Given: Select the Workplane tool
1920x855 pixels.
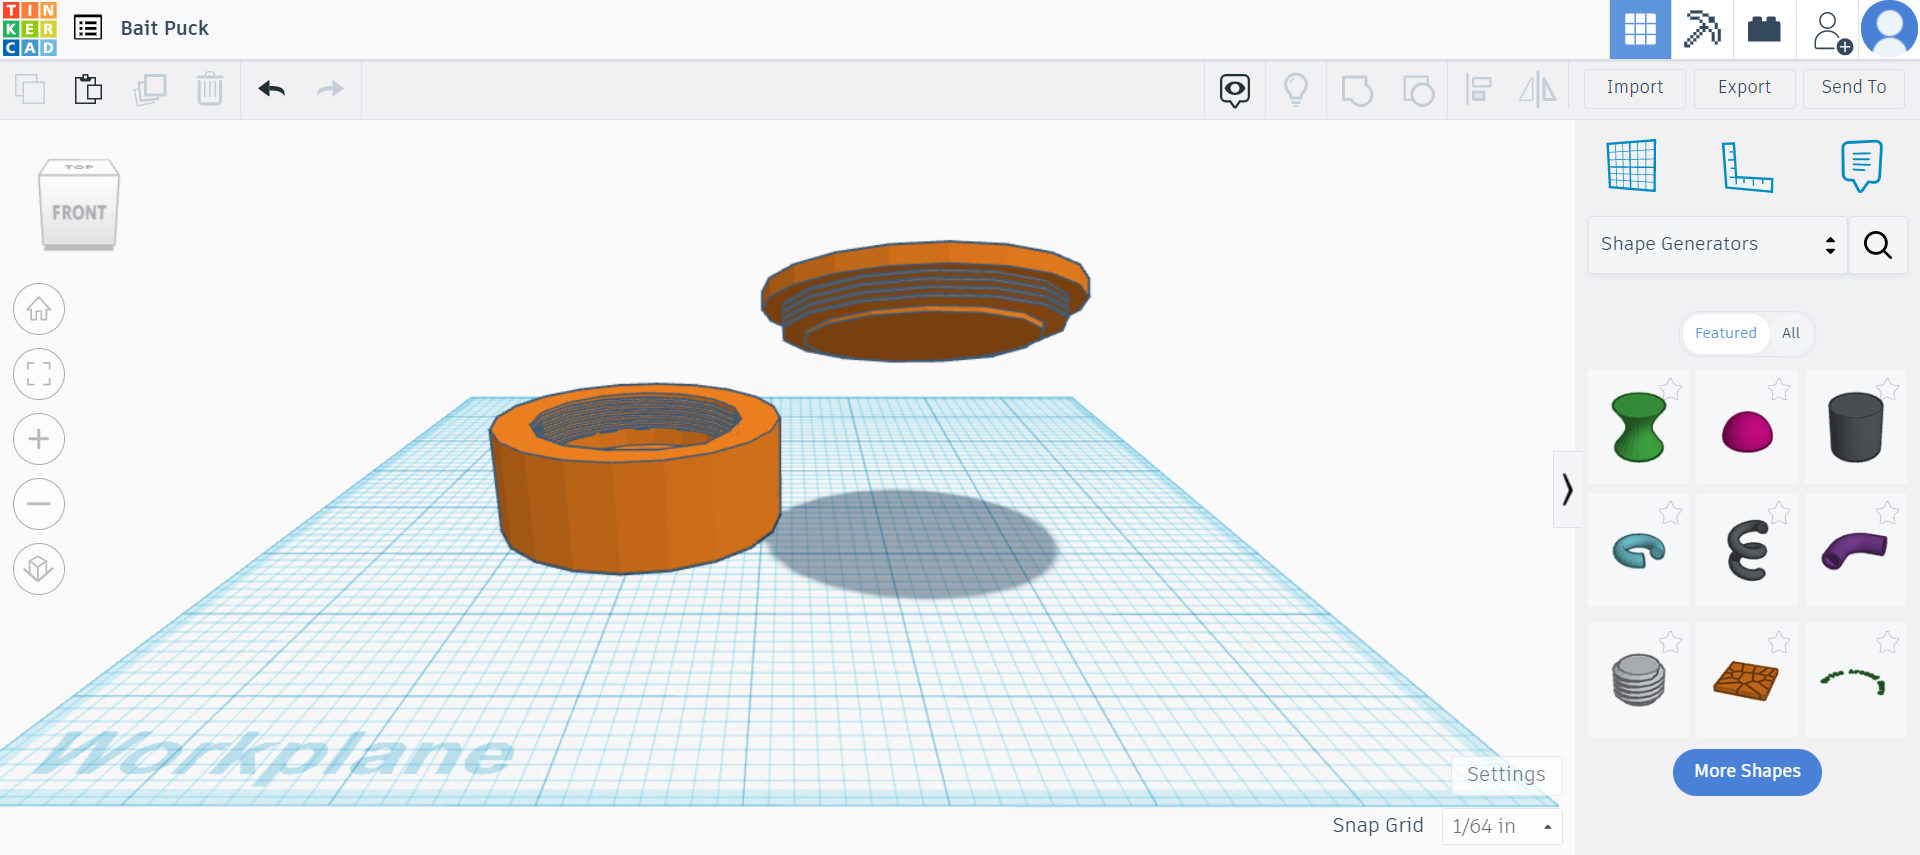Looking at the screenshot, I should tap(1632, 165).
